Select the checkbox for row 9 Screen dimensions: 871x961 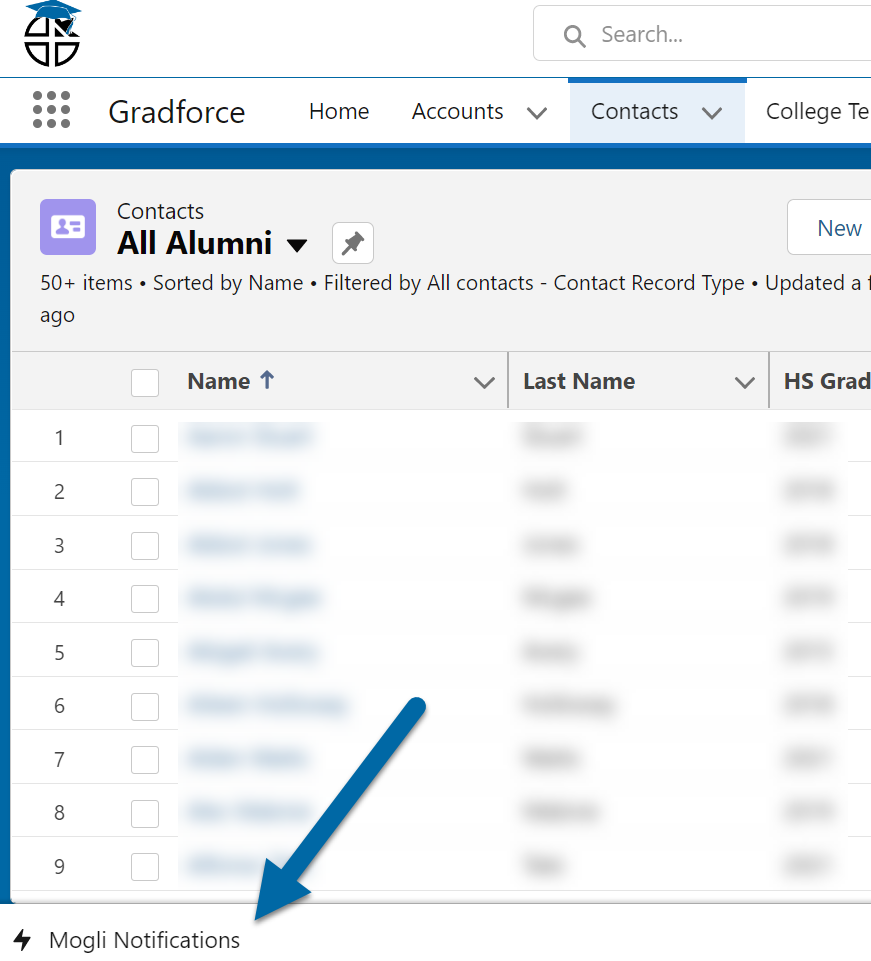click(x=145, y=867)
